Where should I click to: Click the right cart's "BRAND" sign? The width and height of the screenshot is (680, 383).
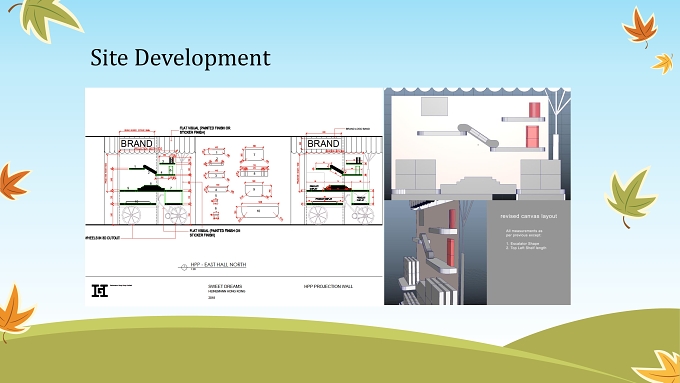323,144
